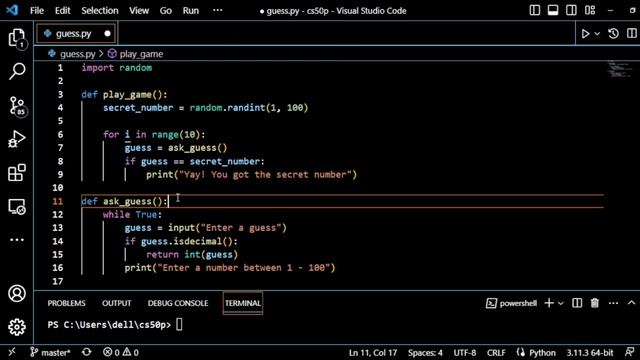Split the editor right

coord(631,33)
